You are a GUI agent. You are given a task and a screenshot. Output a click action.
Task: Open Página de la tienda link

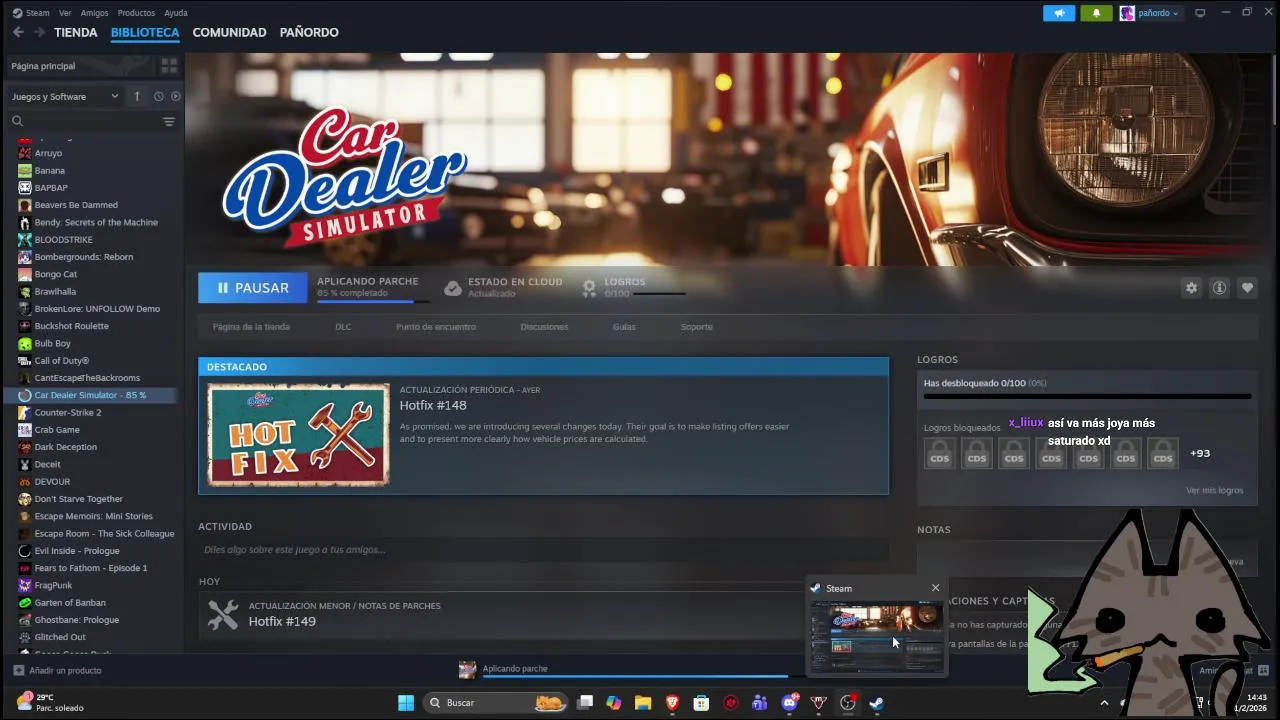(251, 327)
